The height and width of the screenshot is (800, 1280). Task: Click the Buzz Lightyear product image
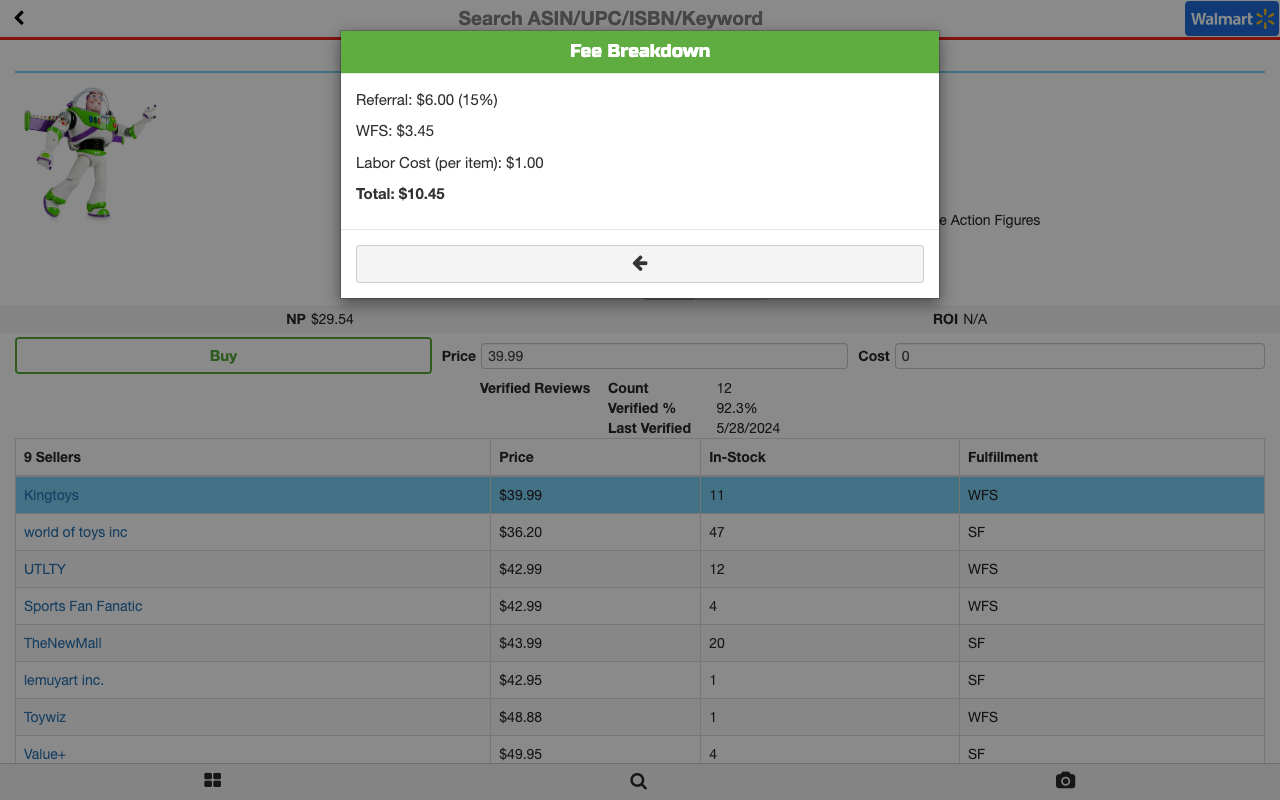(x=90, y=153)
